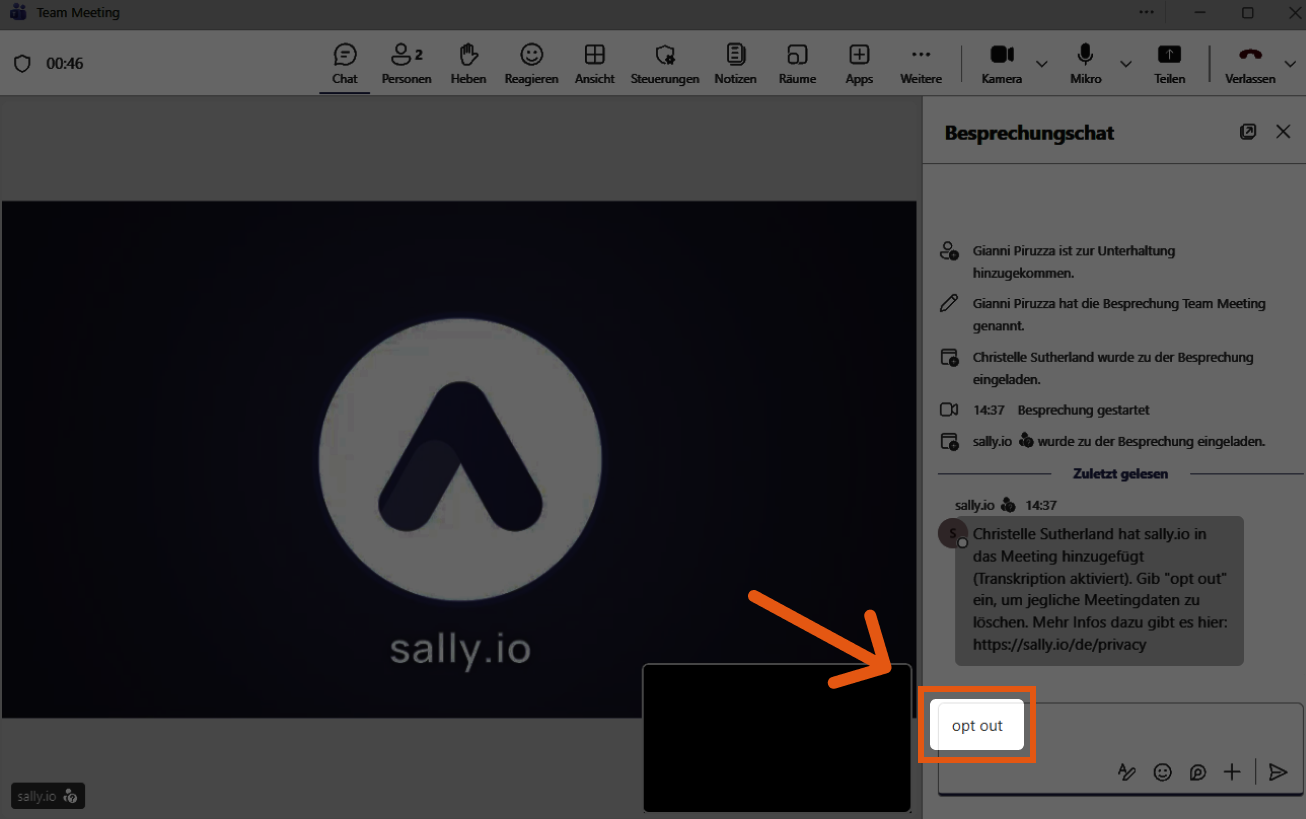Leave meeting with Verlassen button
The image size is (1306, 819).
(1250, 63)
